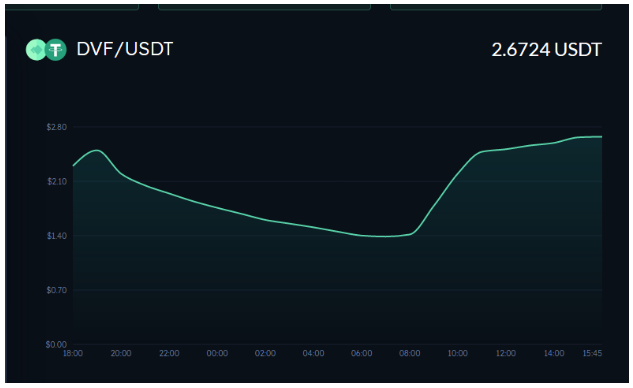Click the 00:00 time axis label
The width and height of the screenshot is (633, 388).
coord(217,353)
